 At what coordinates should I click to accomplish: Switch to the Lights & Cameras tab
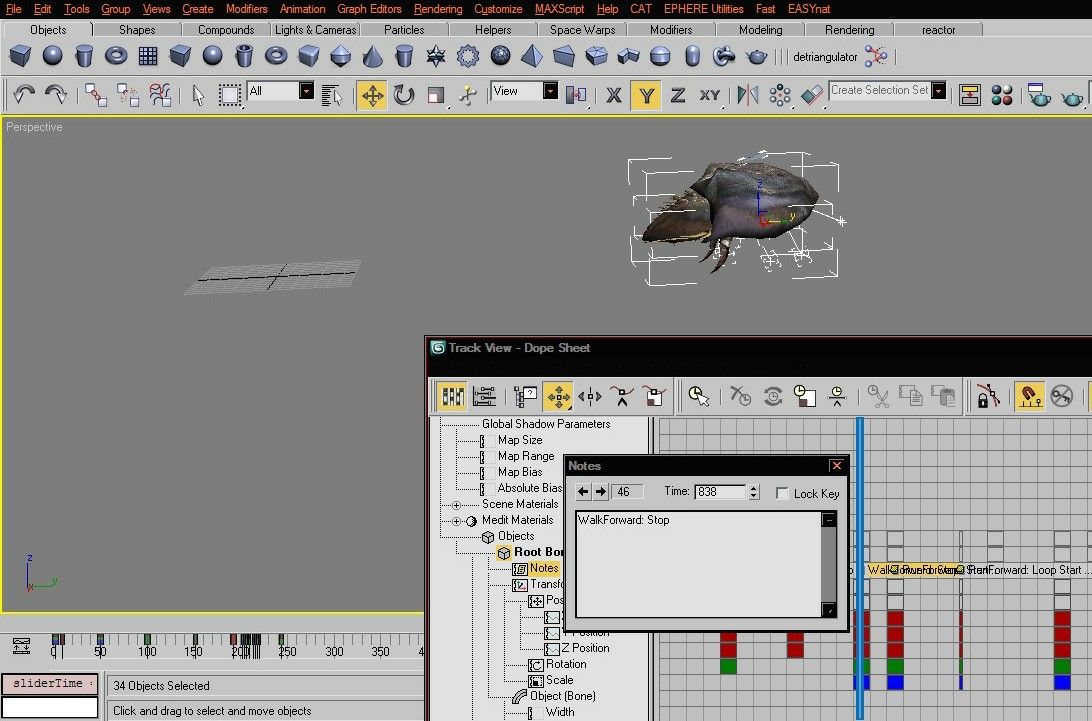pyautogui.click(x=315, y=30)
